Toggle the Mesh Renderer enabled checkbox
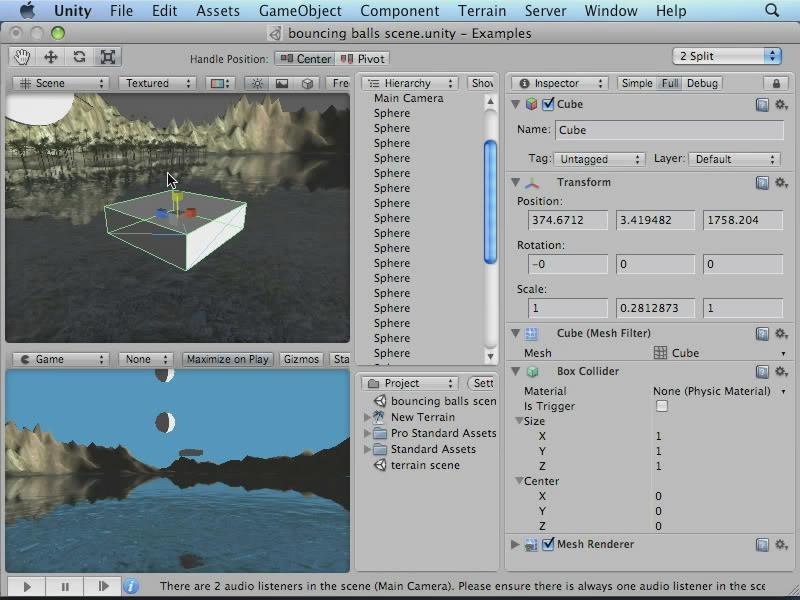 click(x=548, y=544)
